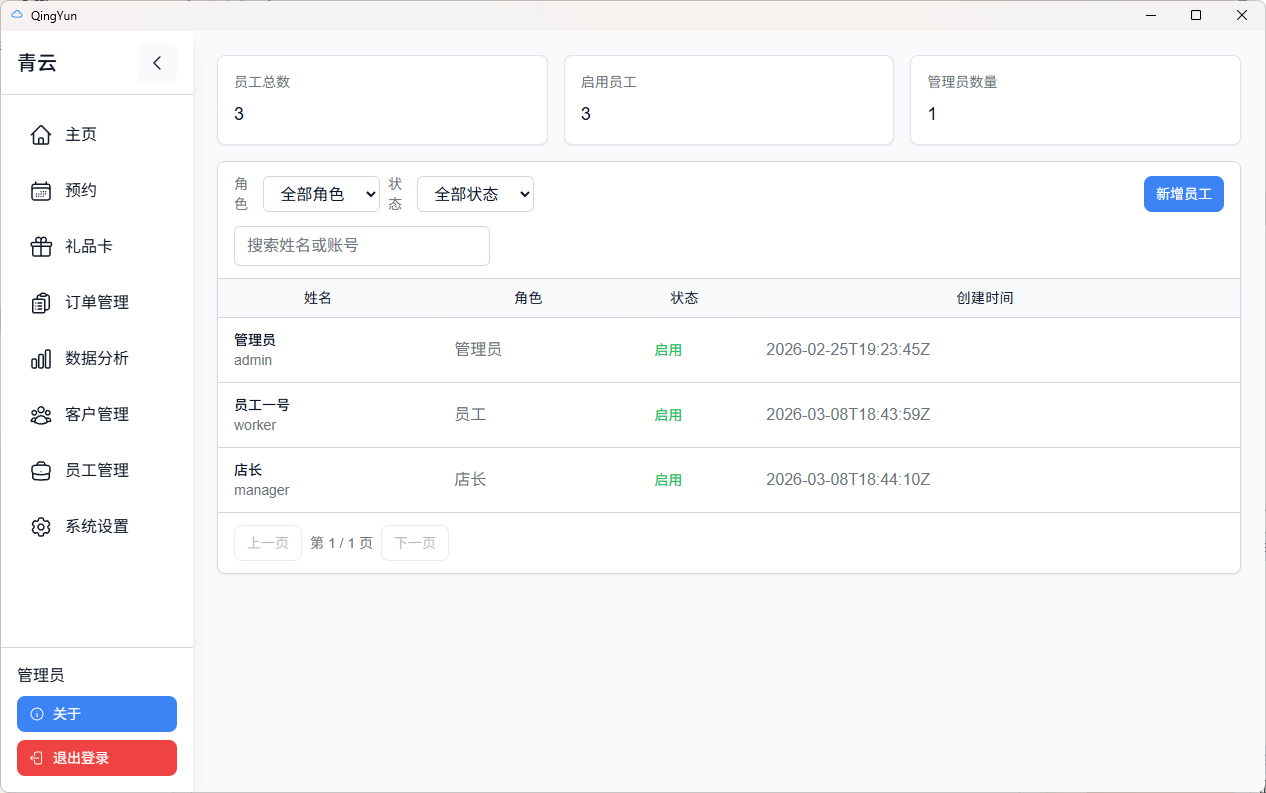Select 客户管理 from the sidebar

coord(97,415)
